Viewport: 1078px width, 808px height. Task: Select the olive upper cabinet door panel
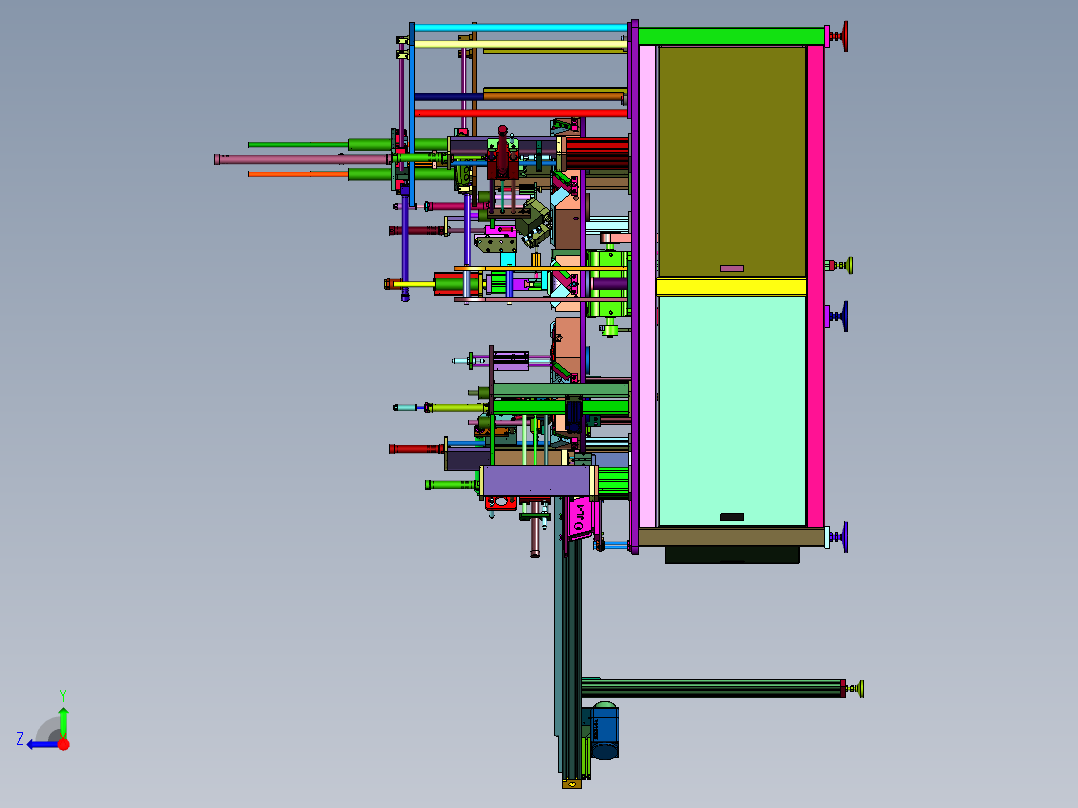tap(732, 162)
